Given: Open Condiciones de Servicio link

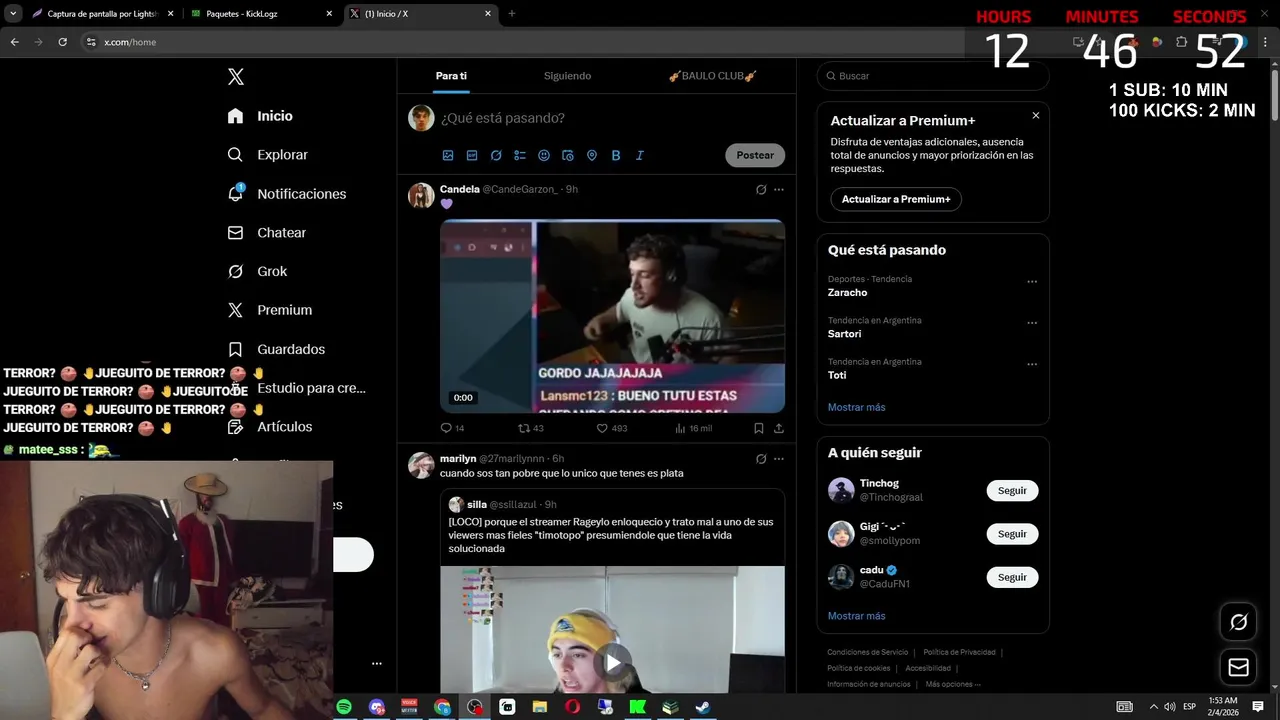Looking at the screenshot, I should (x=867, y=652).
